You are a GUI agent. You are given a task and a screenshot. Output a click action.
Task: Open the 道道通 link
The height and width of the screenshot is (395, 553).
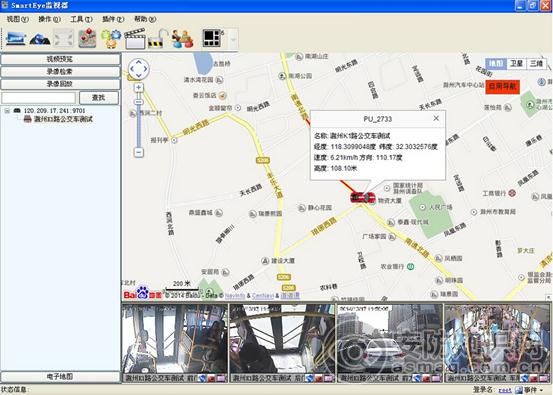[290, 296]
